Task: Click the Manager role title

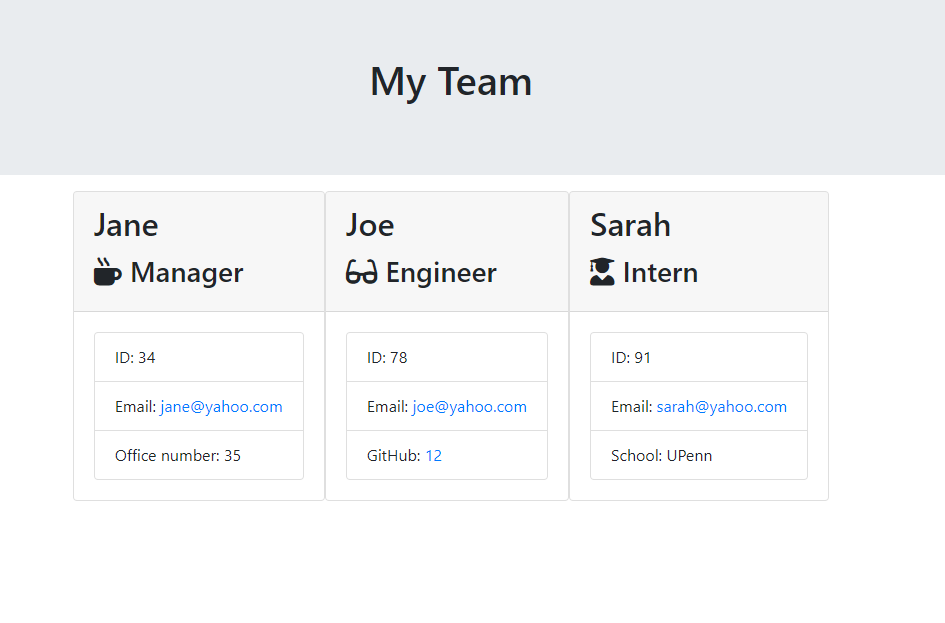Action: (x=187, y=273)
